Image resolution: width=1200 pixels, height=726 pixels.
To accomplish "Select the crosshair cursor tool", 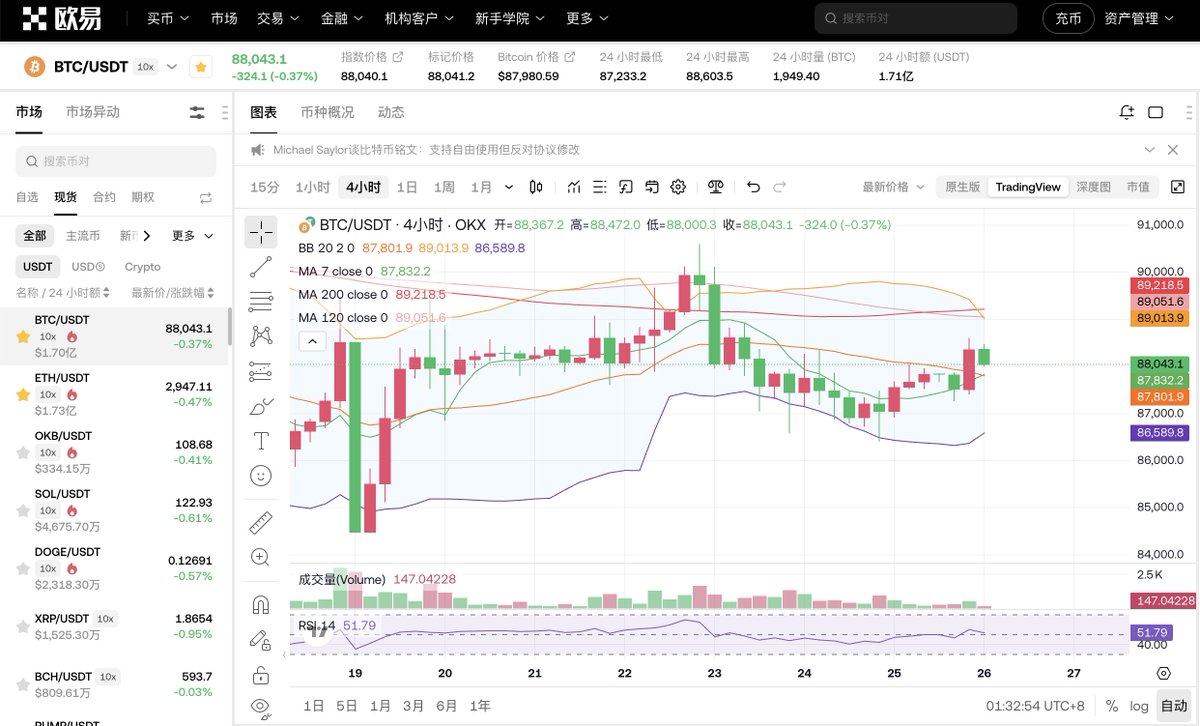I will (x=261, y=233).
